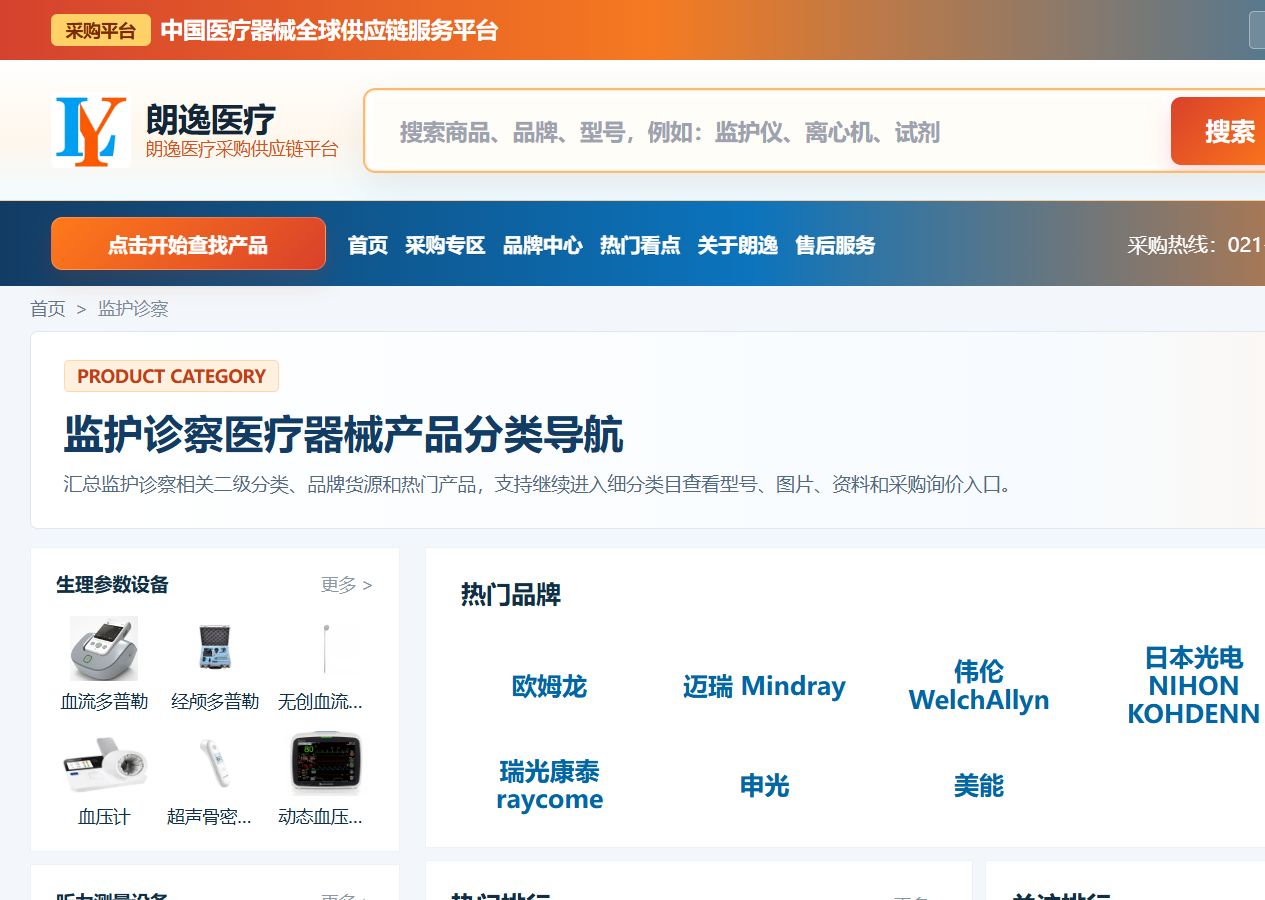This screenshot has width=1265, height=900.
Task: Click the 采购平台 badge
Action: (x=101, y=30)
